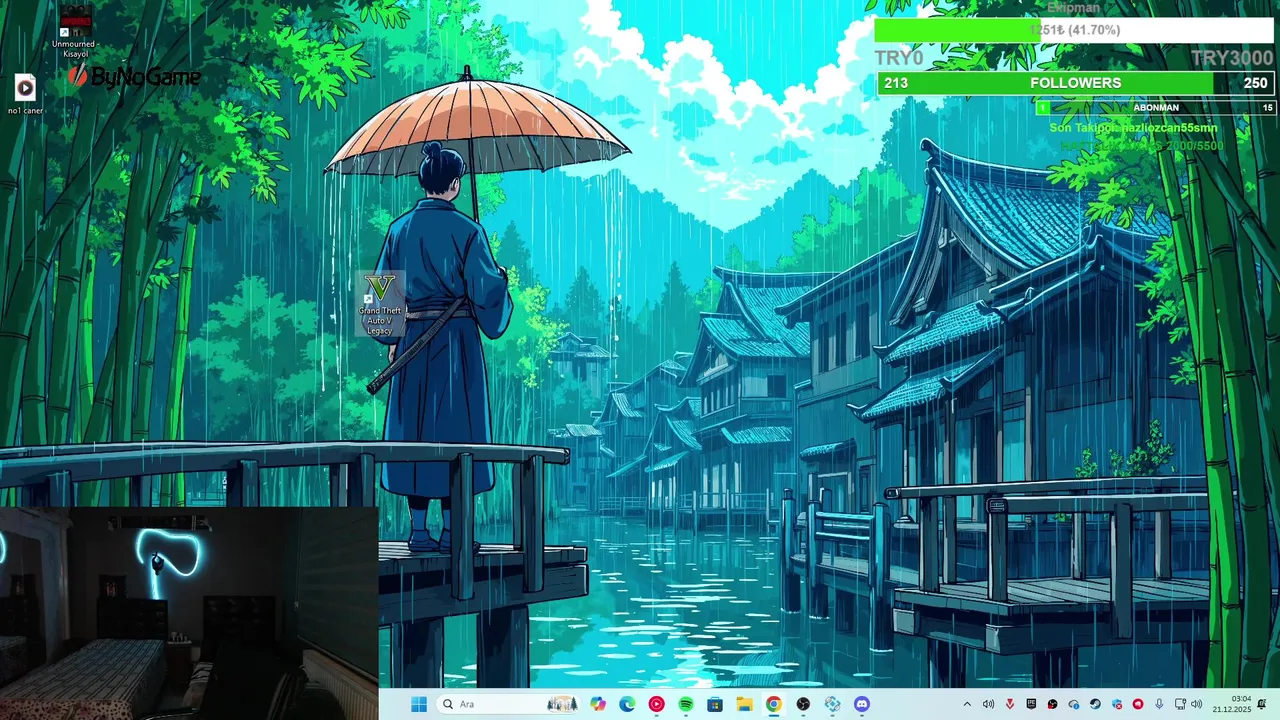Click the speaker icon beside the tray chevron
1280x720 pixels.
[x=988, y=704]
